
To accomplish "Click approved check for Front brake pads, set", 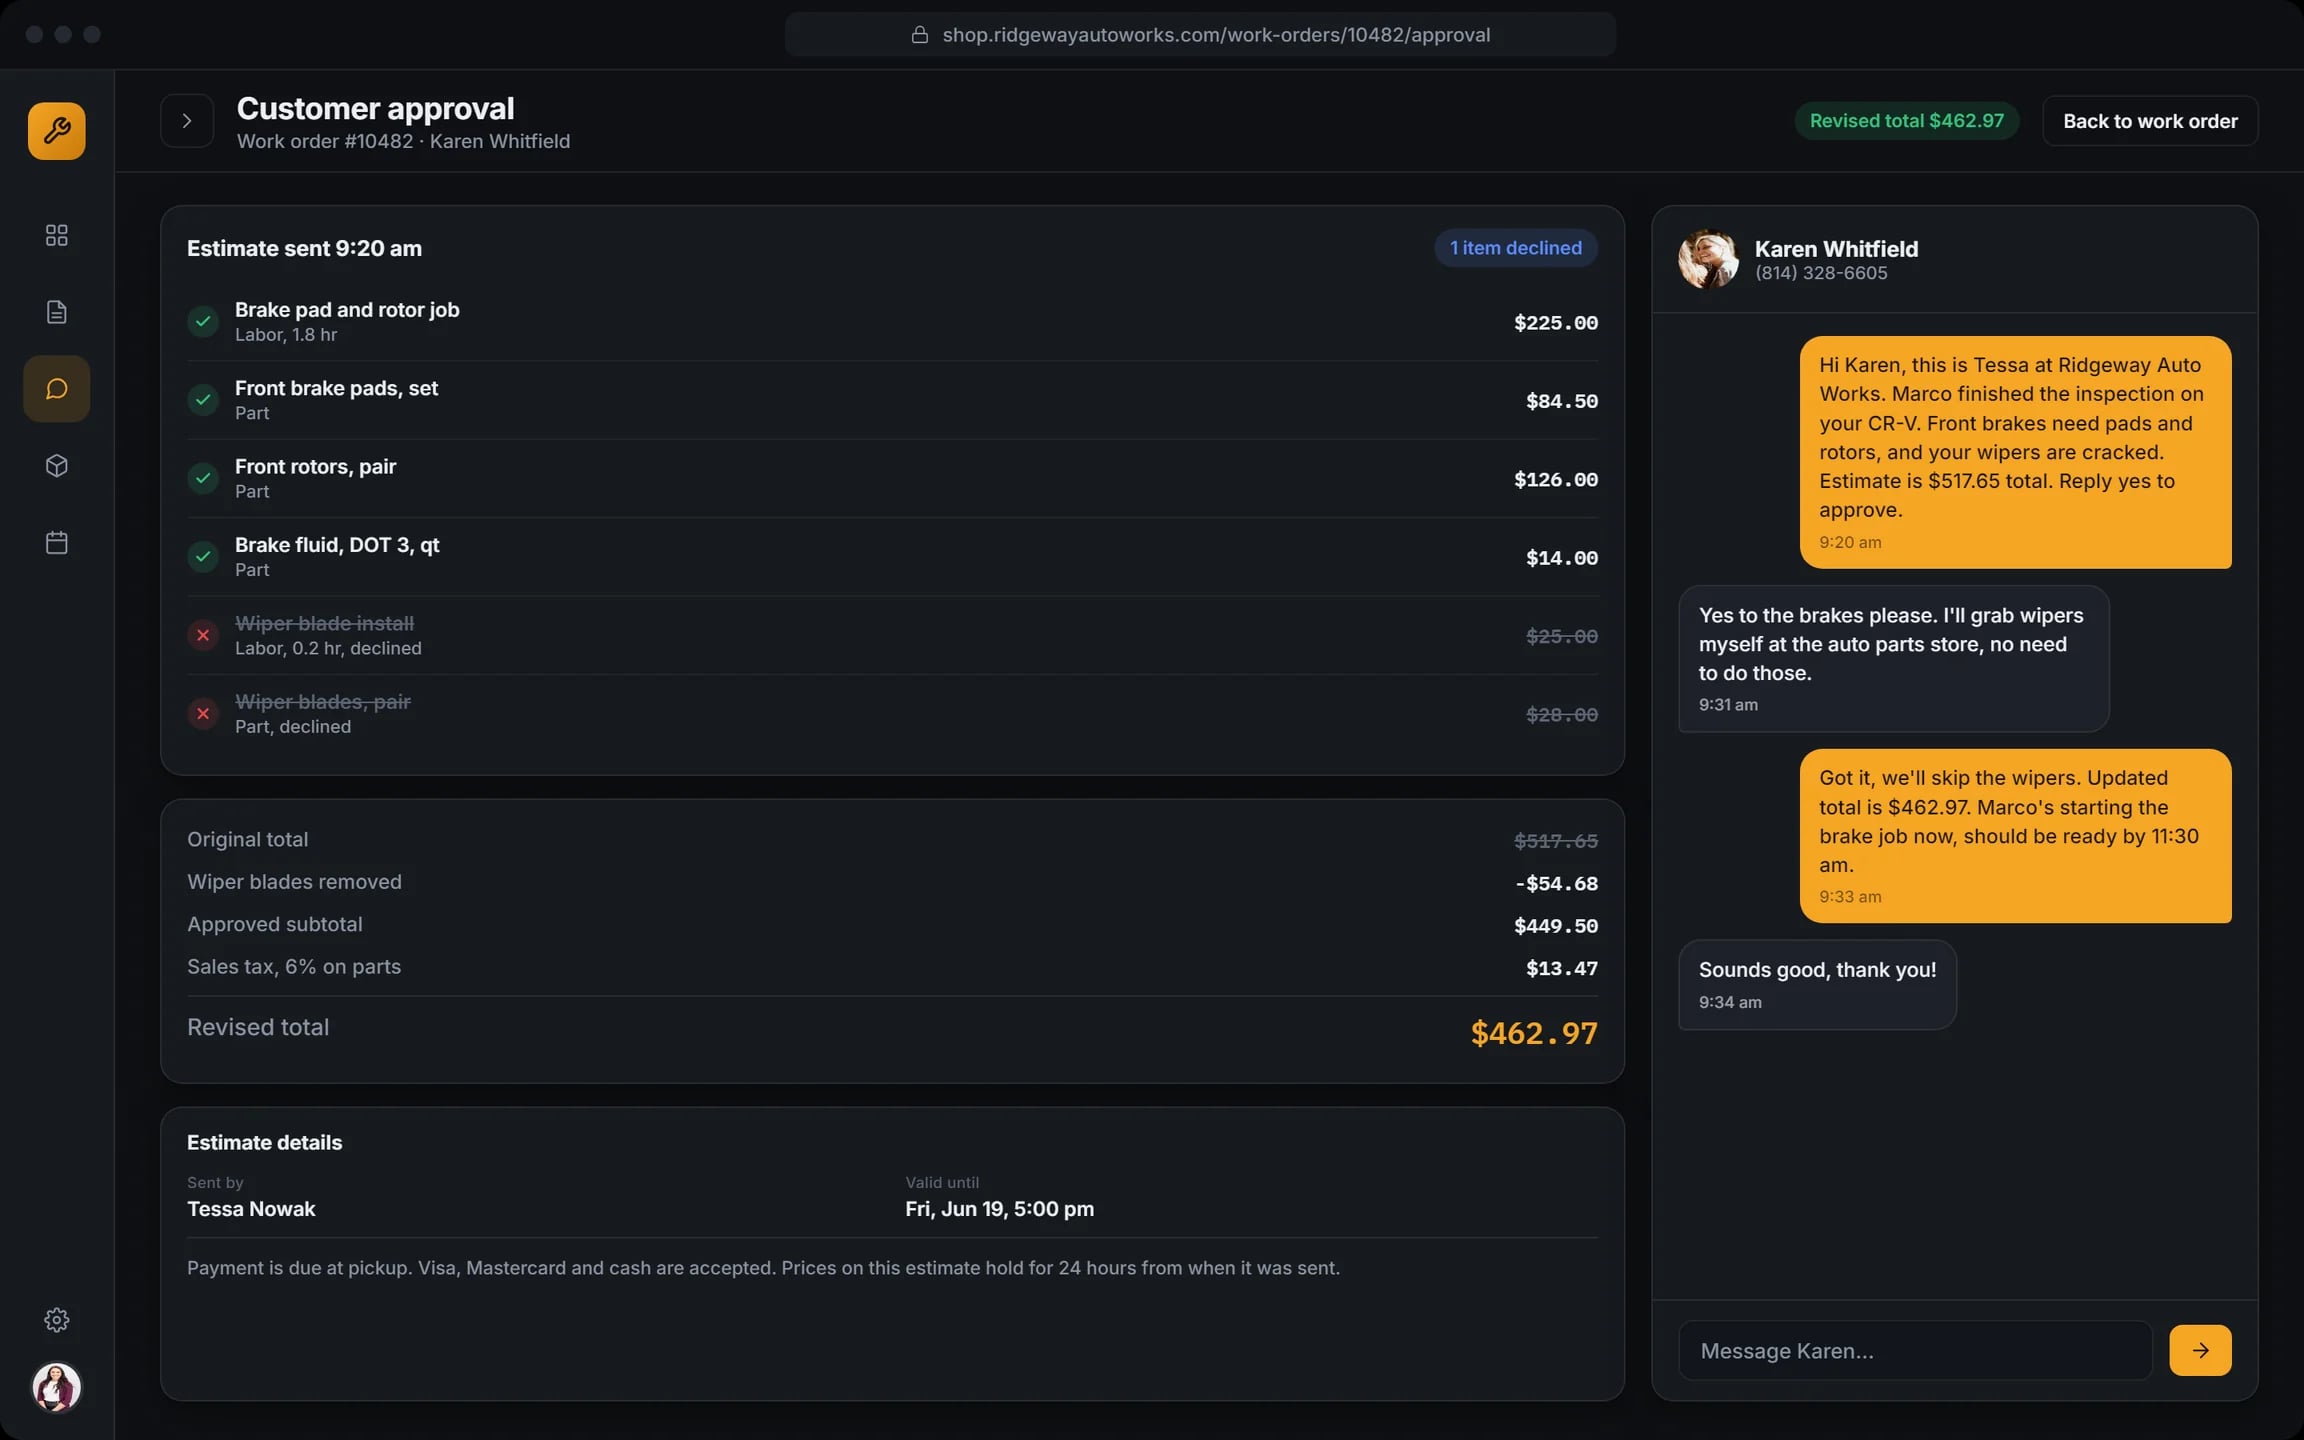I will tap(203, 400).
